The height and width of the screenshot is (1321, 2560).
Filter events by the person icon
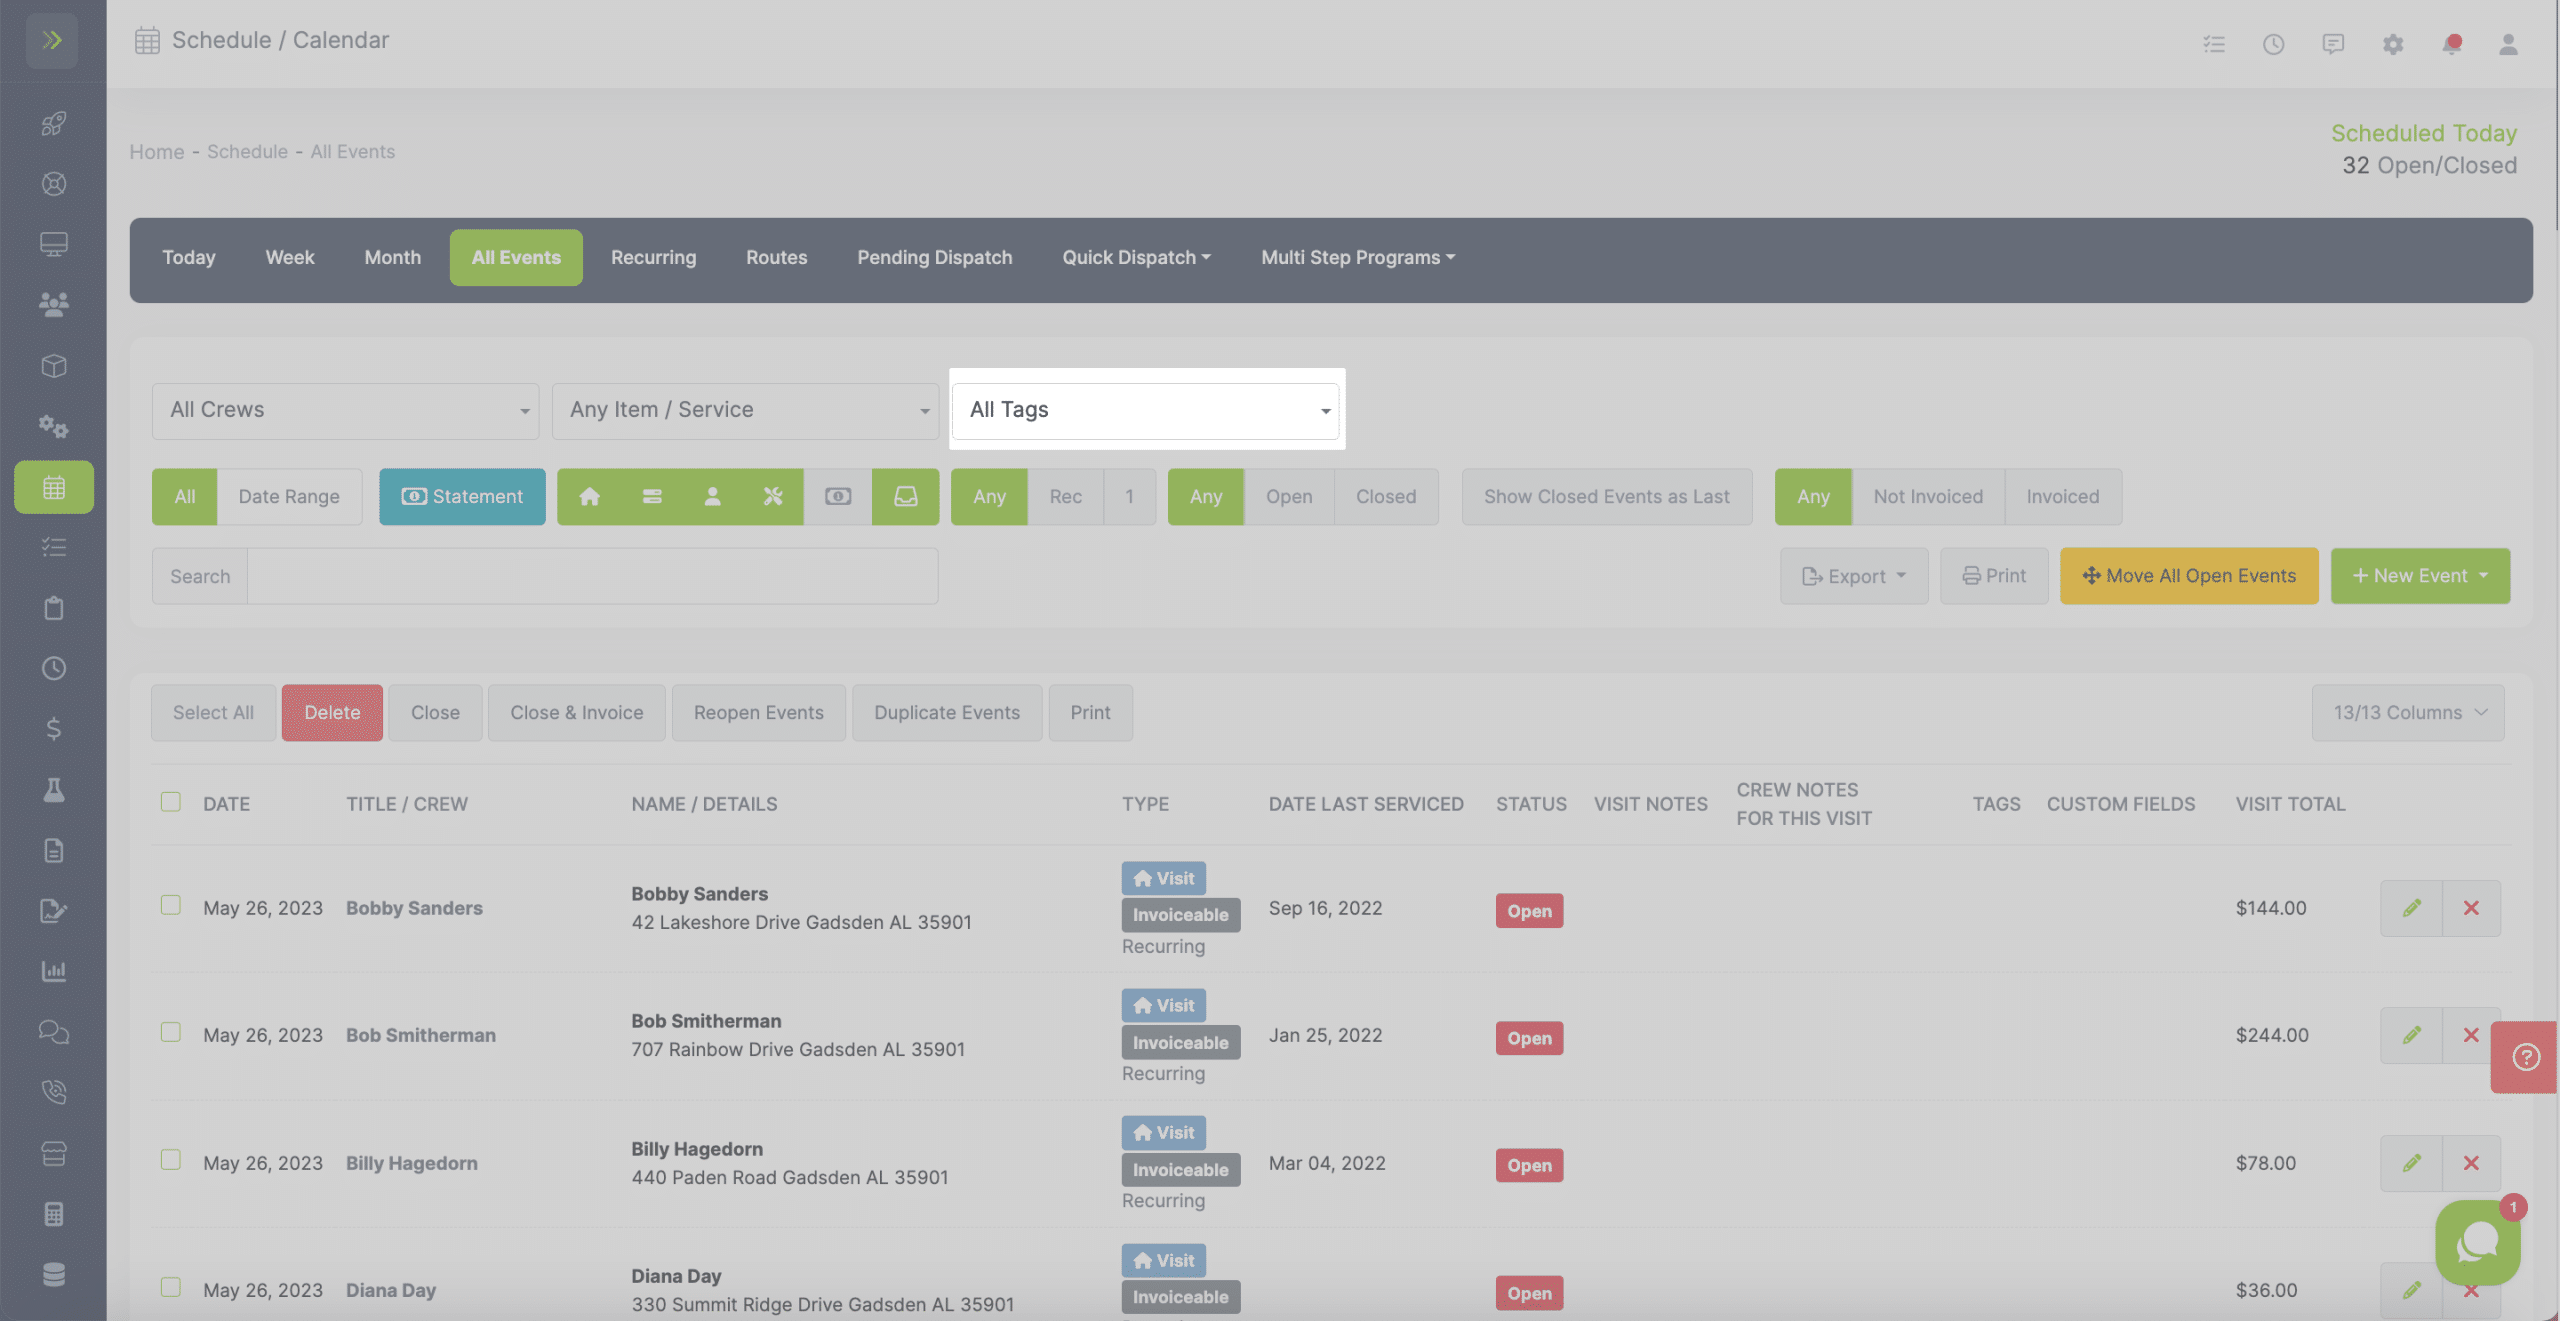coord(712,497)
